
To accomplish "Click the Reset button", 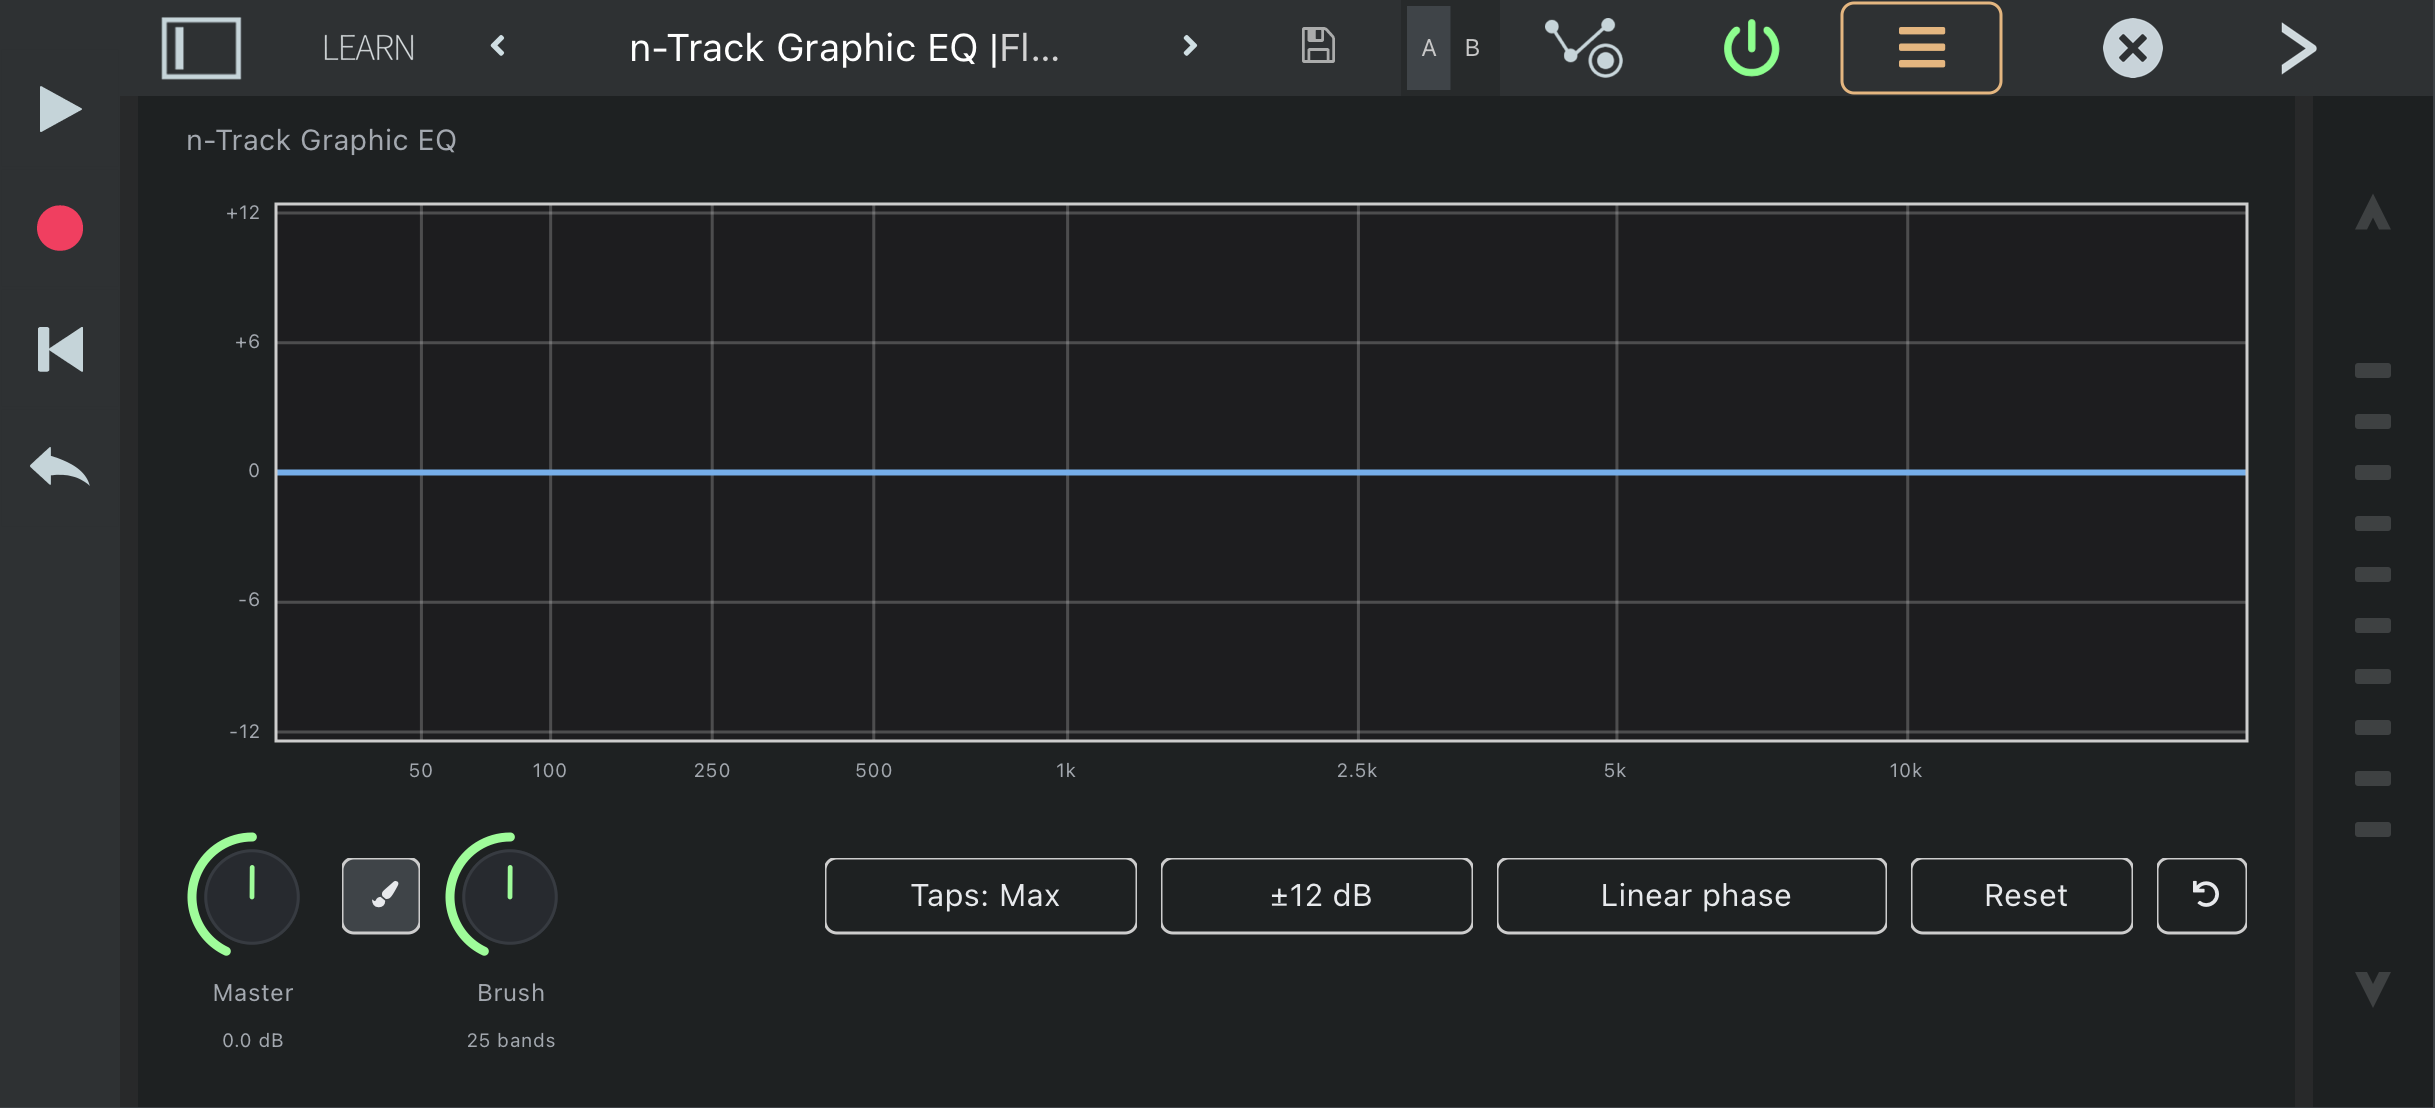I will pyautogui.click(x=2022, y=895).
